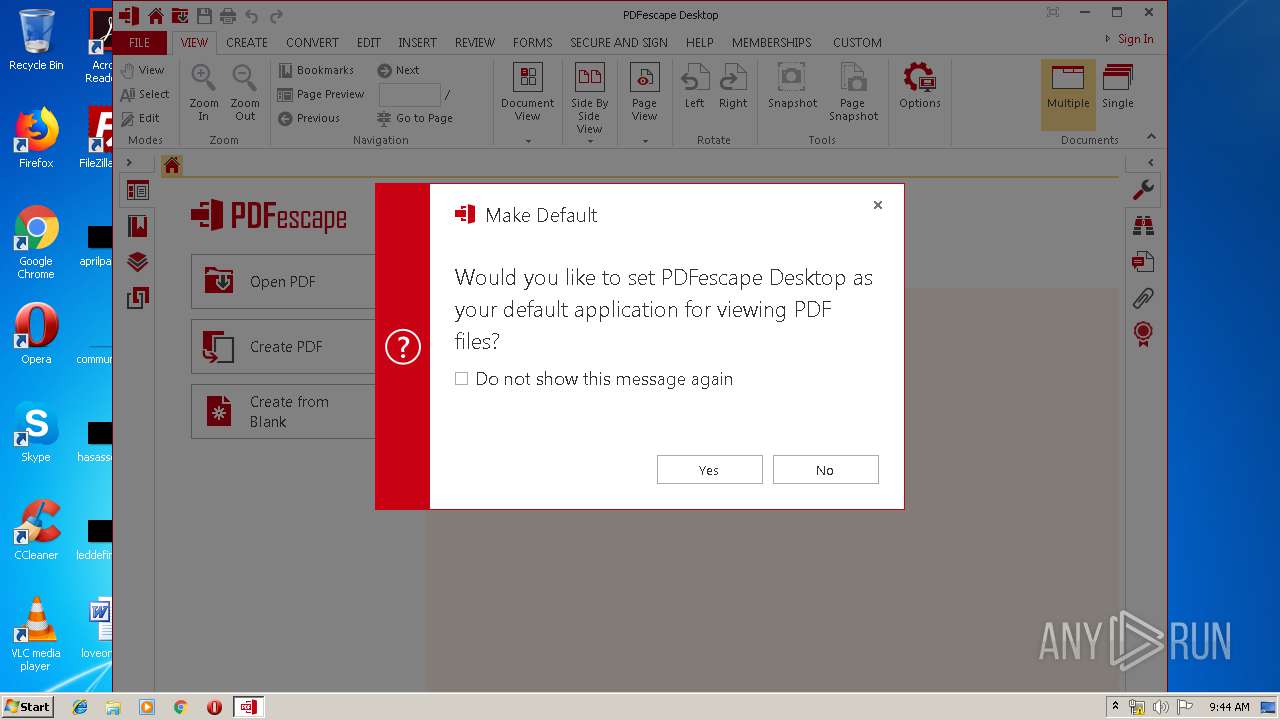Switch to the FORMS tab

pyautogui.click(x=533, y=42)
